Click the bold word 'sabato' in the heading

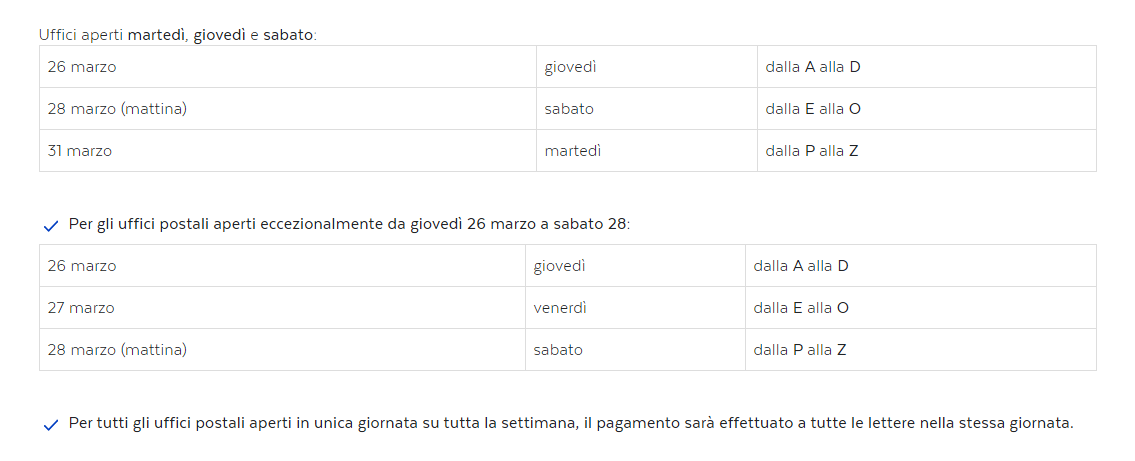pos(288,35)
